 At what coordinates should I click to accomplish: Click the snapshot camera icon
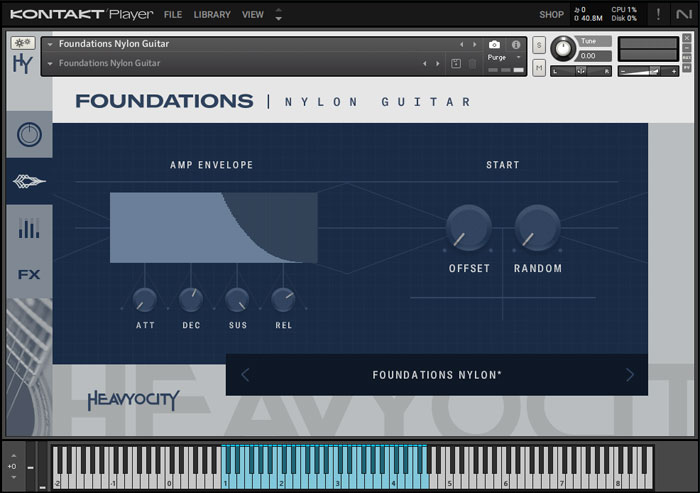pos(494,44)
